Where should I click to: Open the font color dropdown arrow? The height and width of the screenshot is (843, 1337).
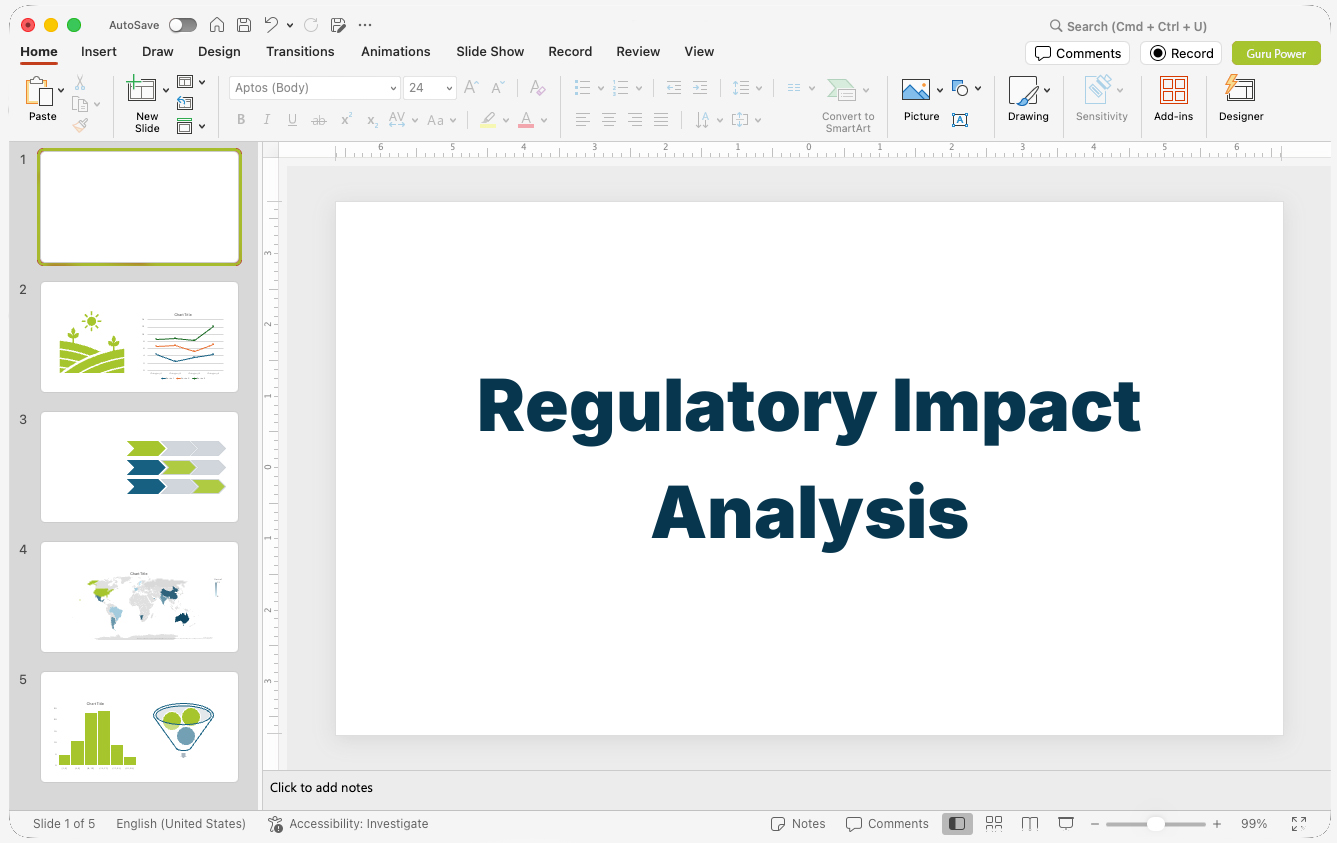coord(544,120)
